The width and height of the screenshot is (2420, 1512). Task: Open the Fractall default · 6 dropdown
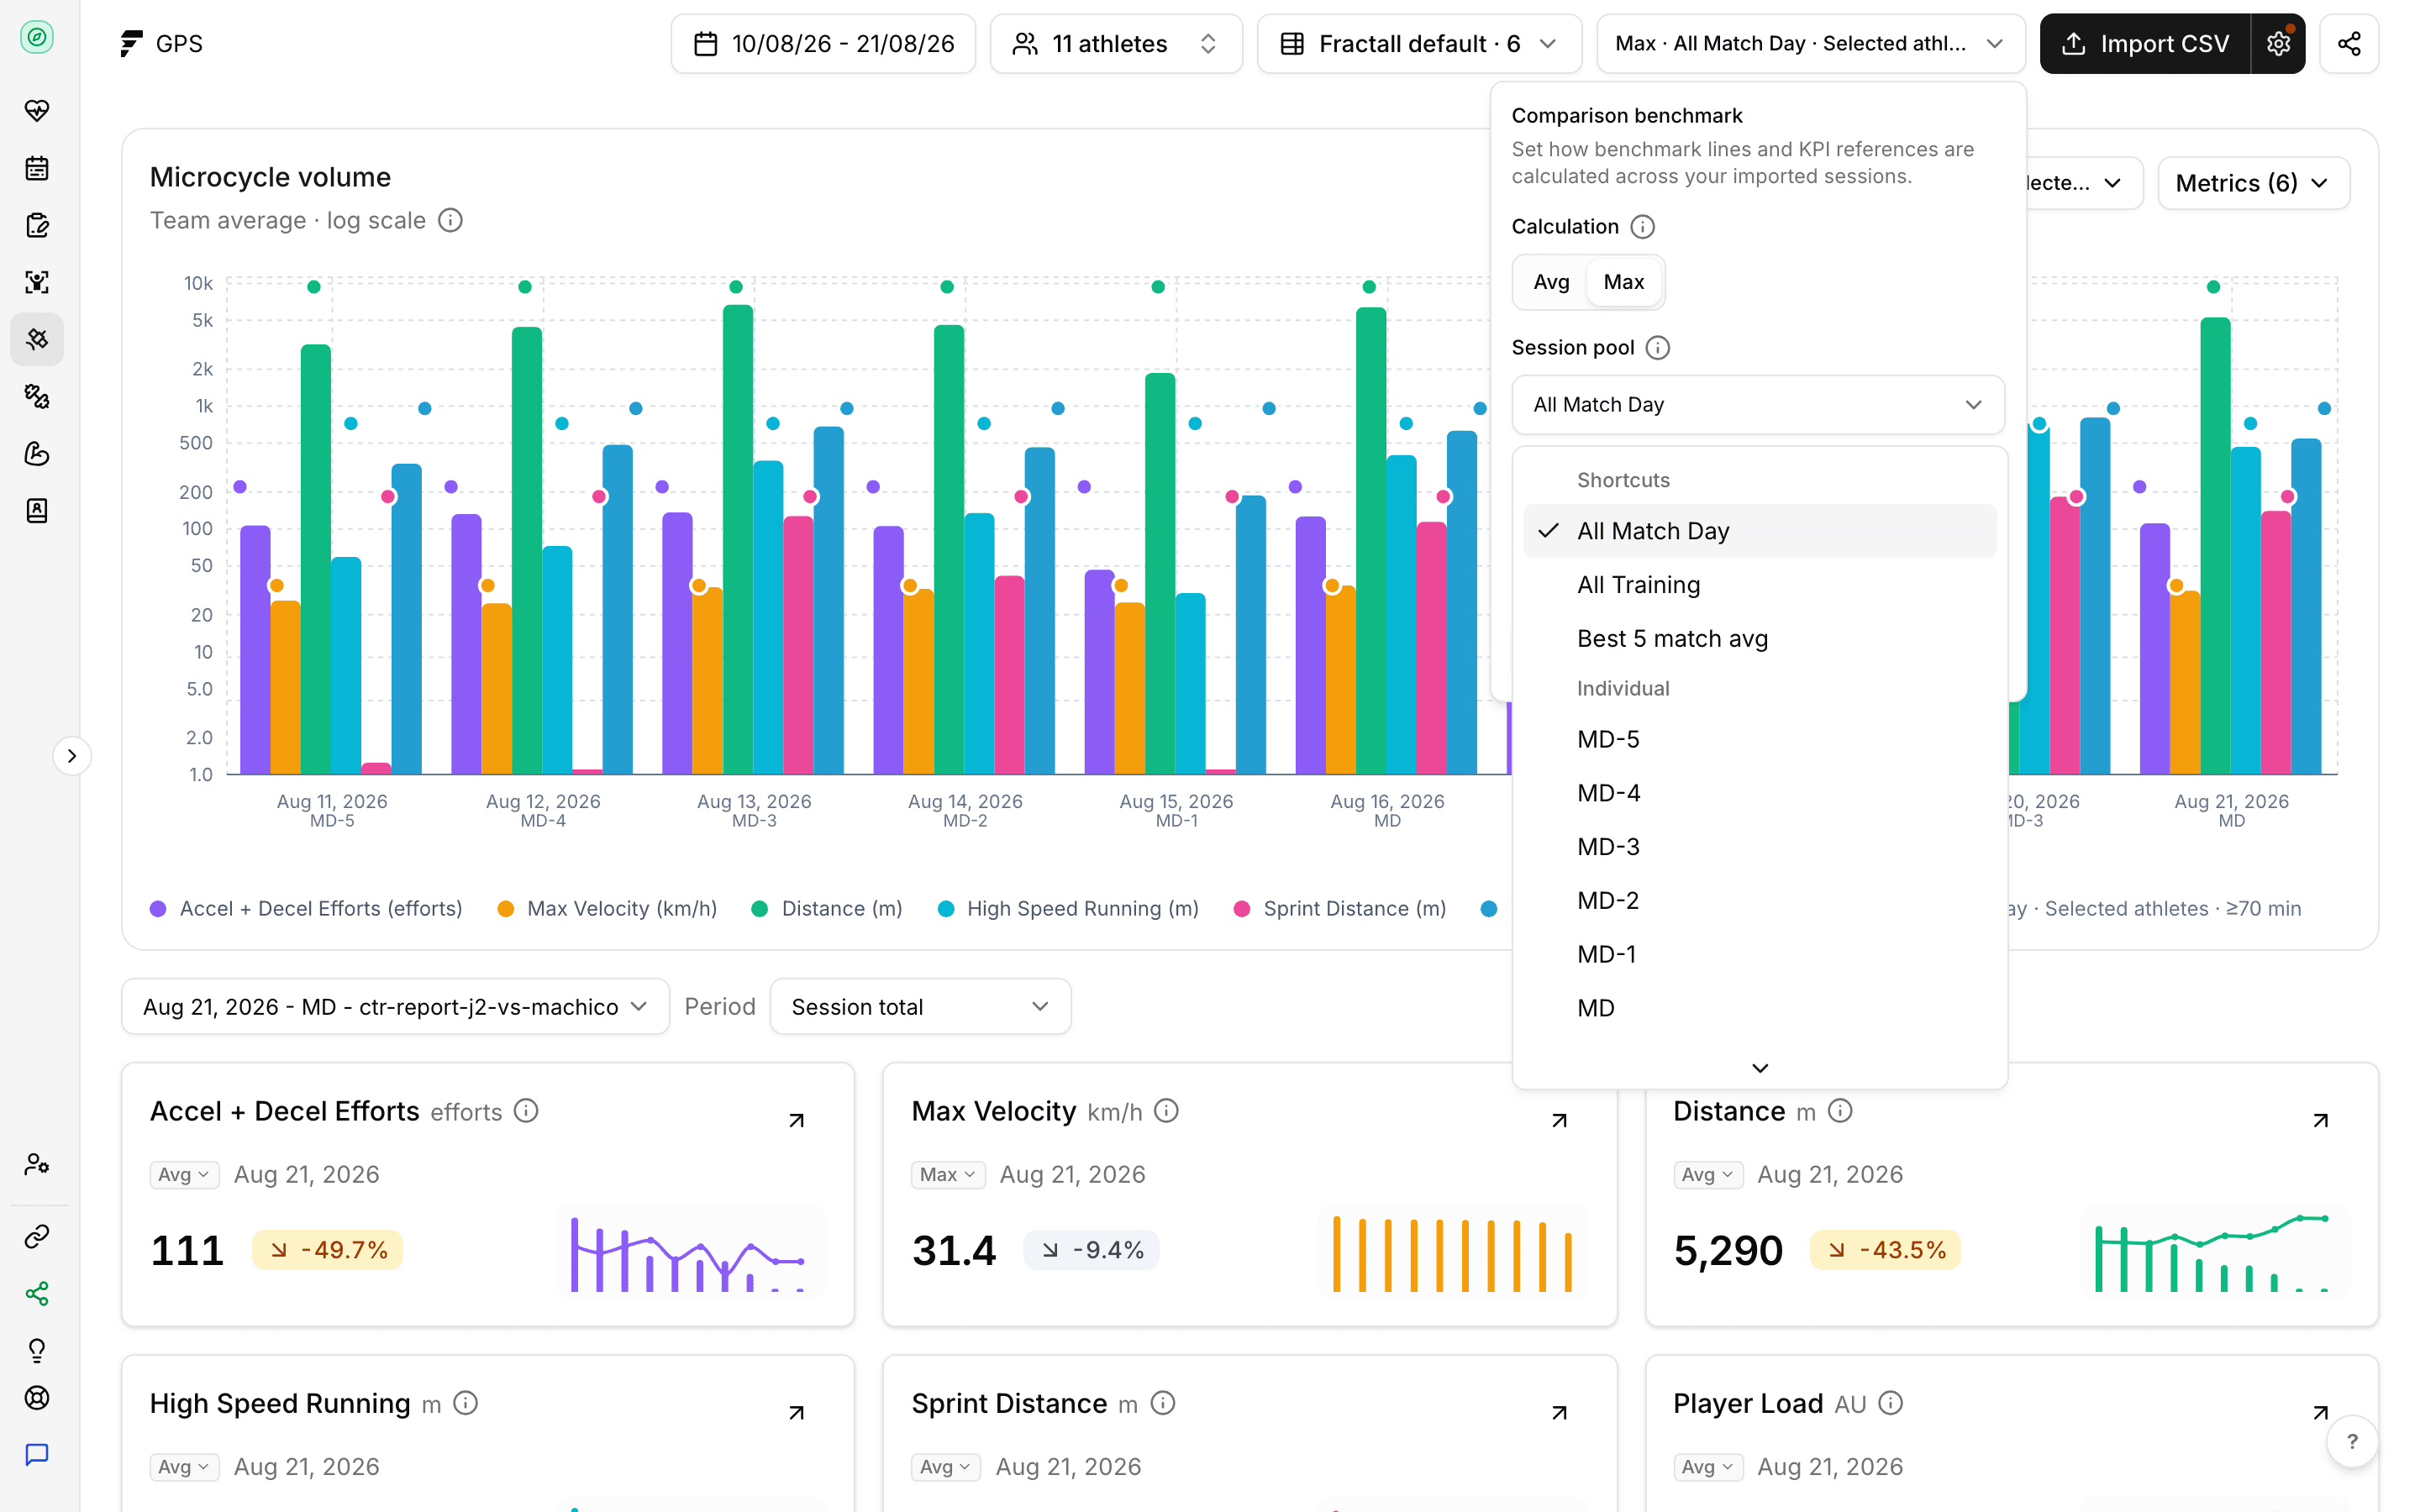pyautogui.click(x=1419, y=44)
